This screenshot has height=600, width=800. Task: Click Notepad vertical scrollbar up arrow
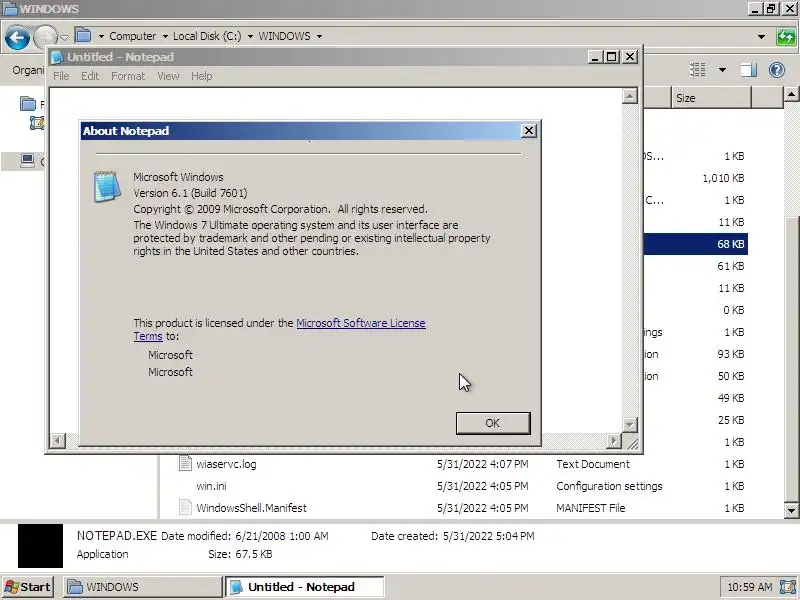click(x=630, y=96)
